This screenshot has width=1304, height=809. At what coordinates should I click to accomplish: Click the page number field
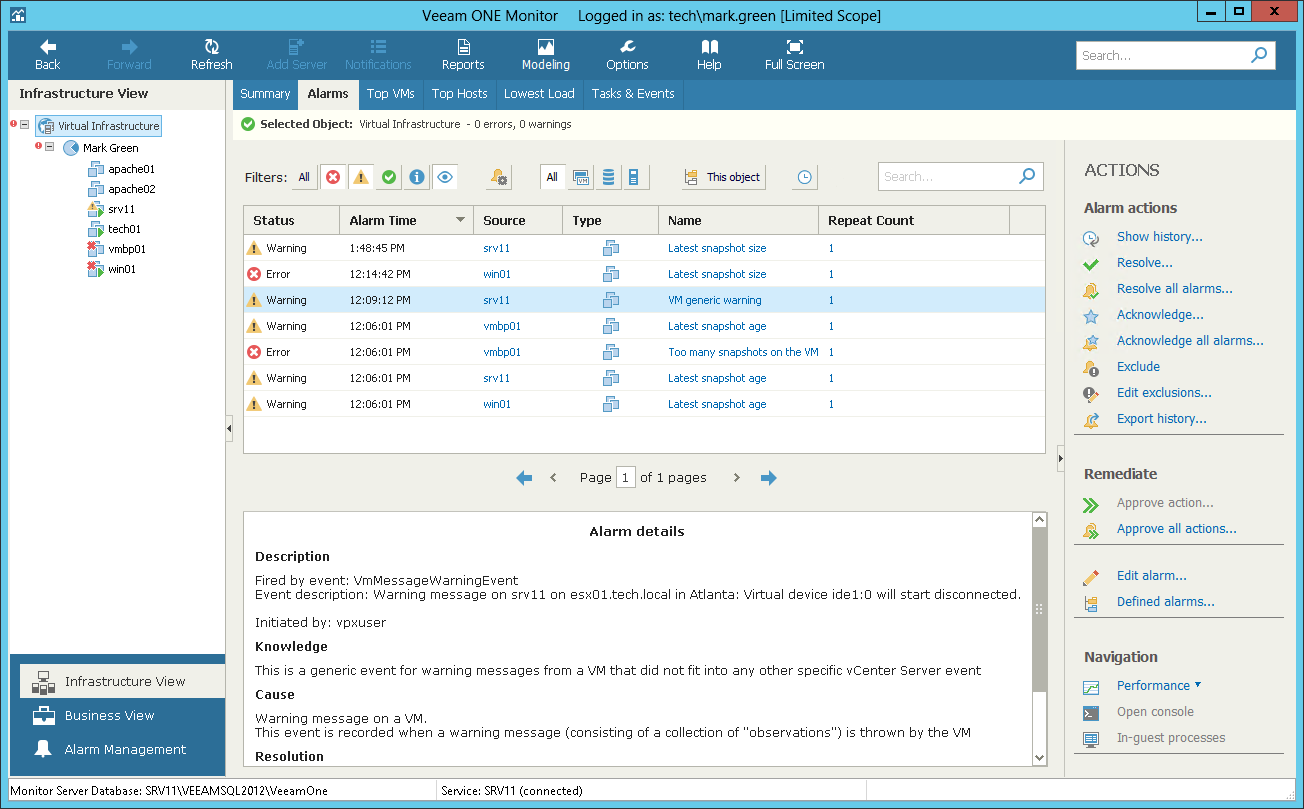(x=626, y=478)
